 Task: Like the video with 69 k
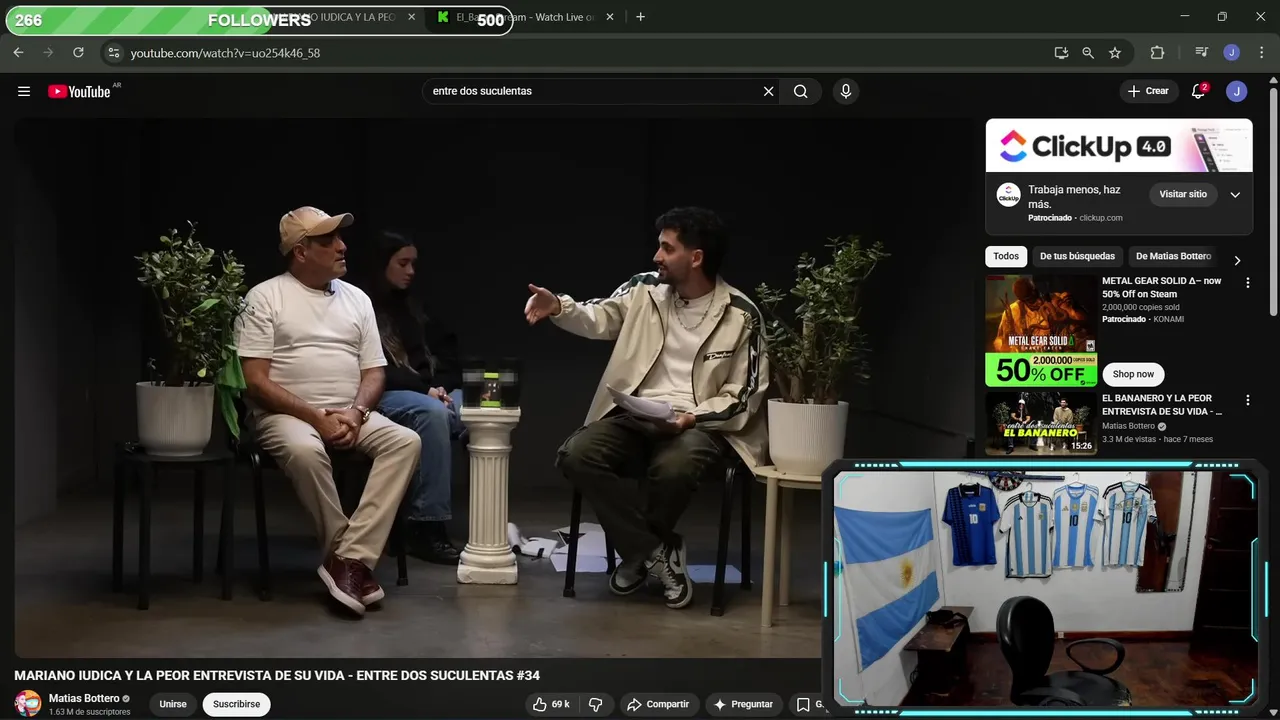point(551,704)
